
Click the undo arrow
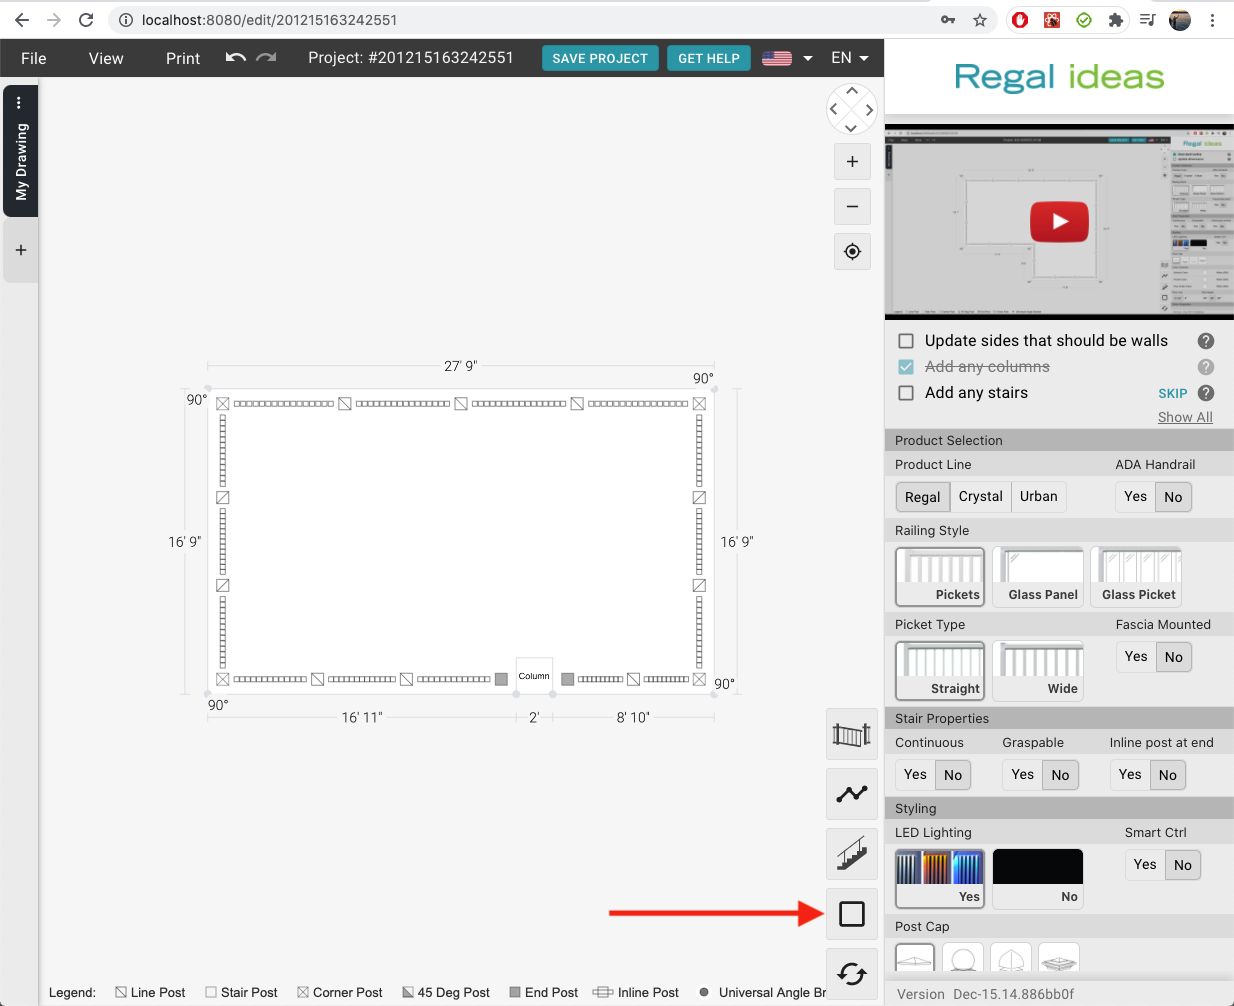point(236,58)
